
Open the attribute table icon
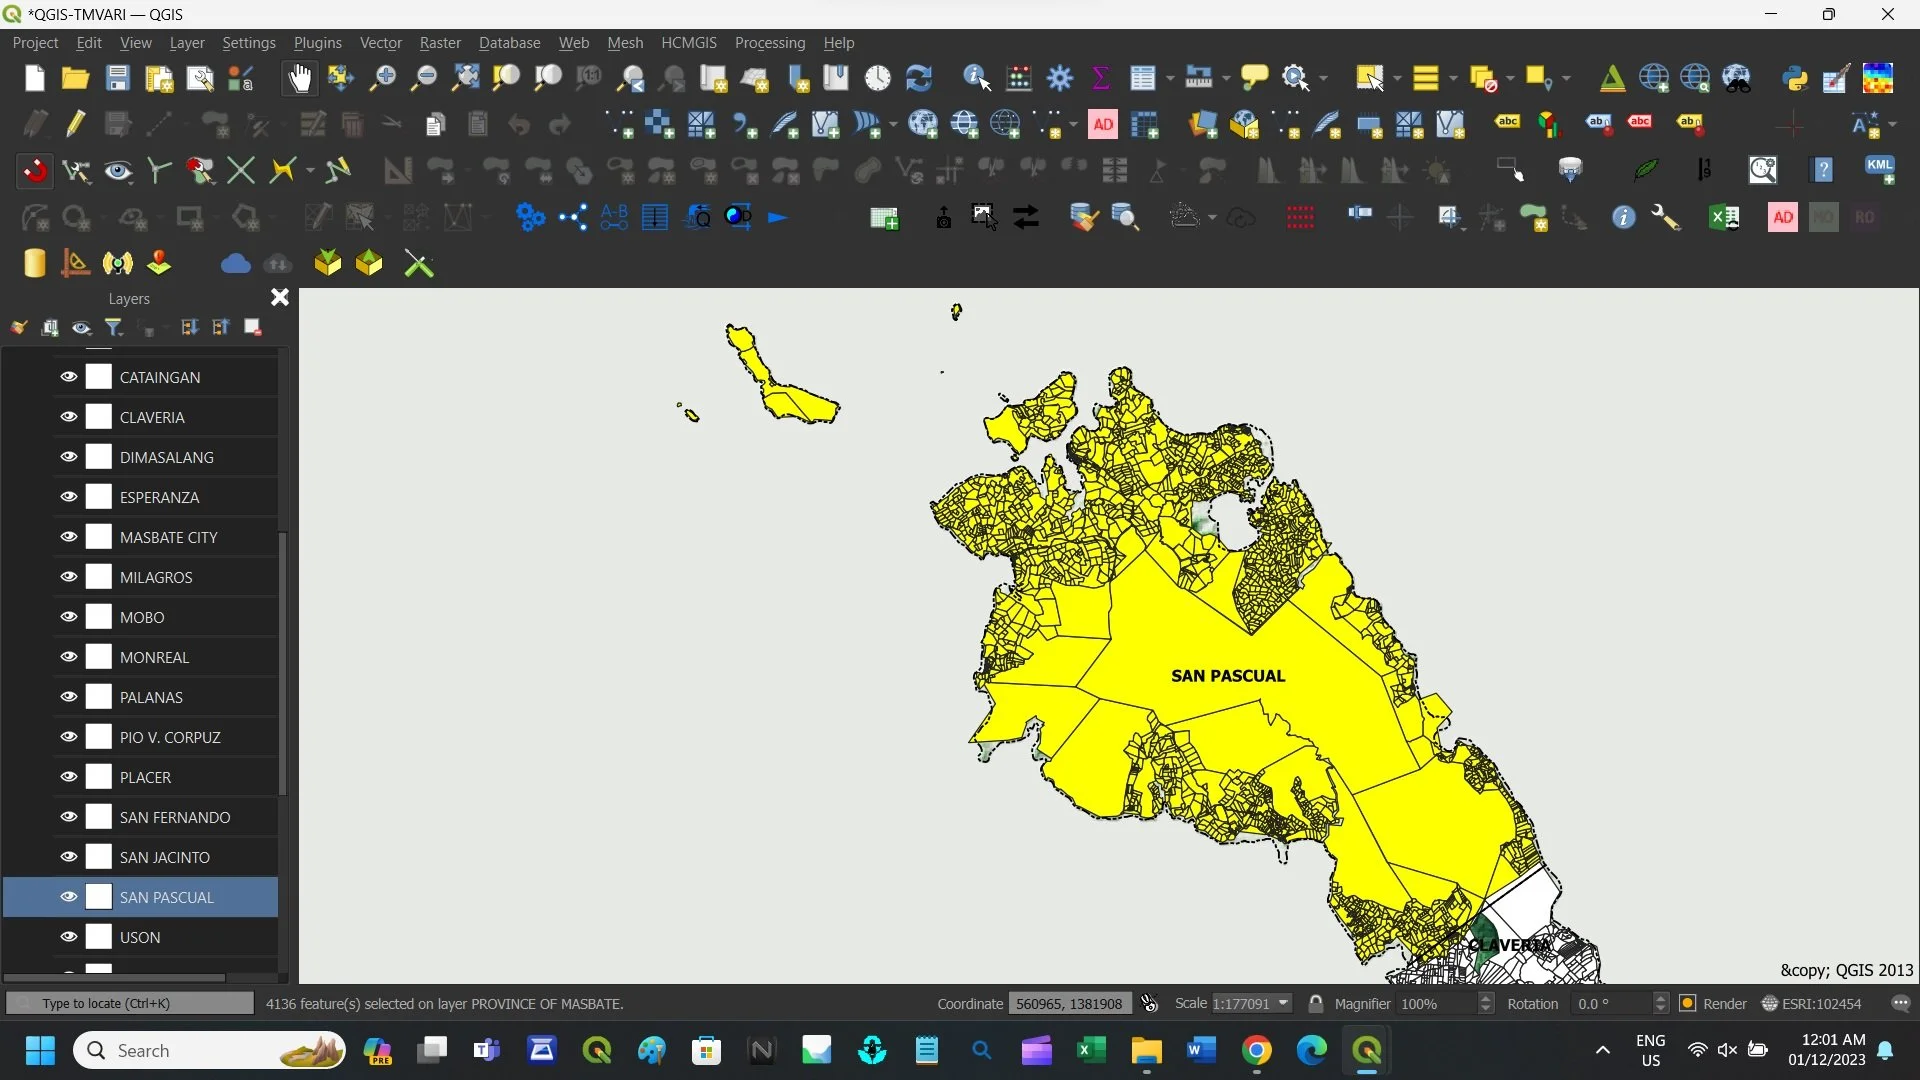pos(1142,78)
